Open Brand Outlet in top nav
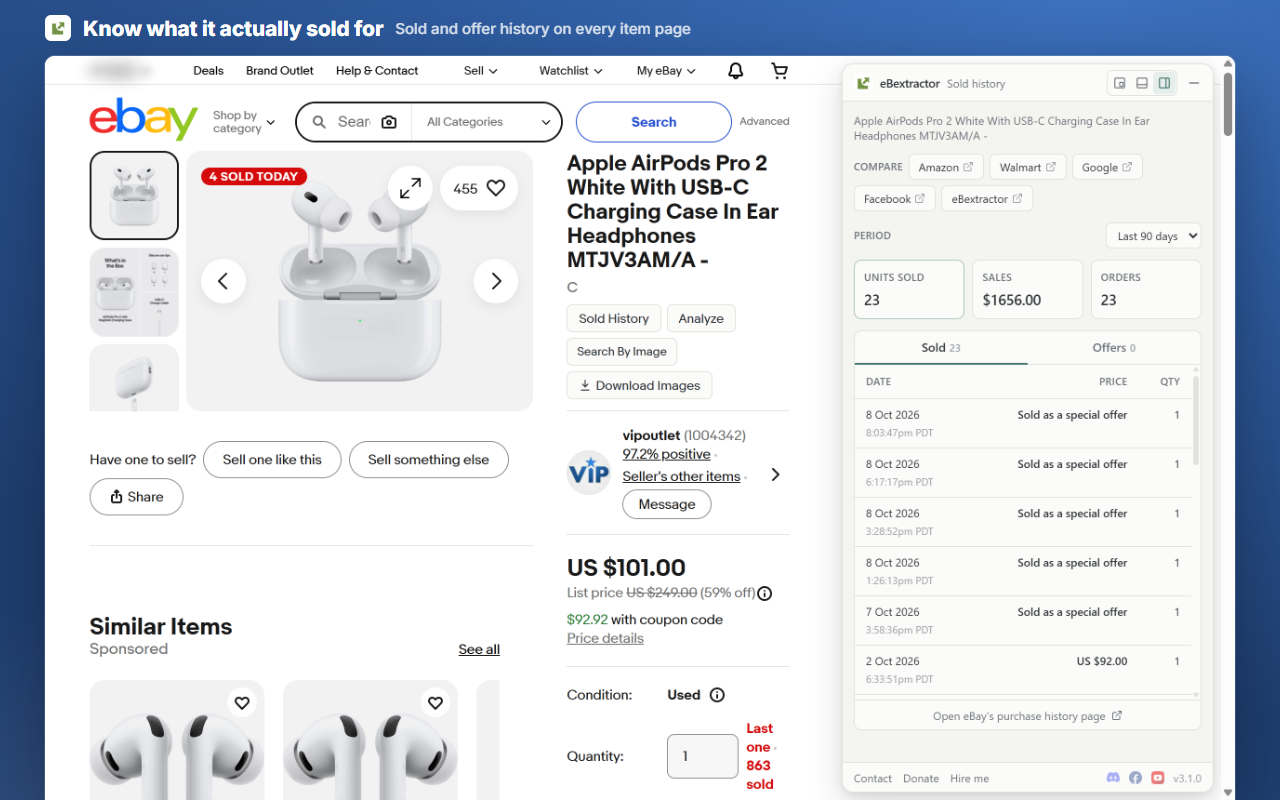 pos(280,71)
